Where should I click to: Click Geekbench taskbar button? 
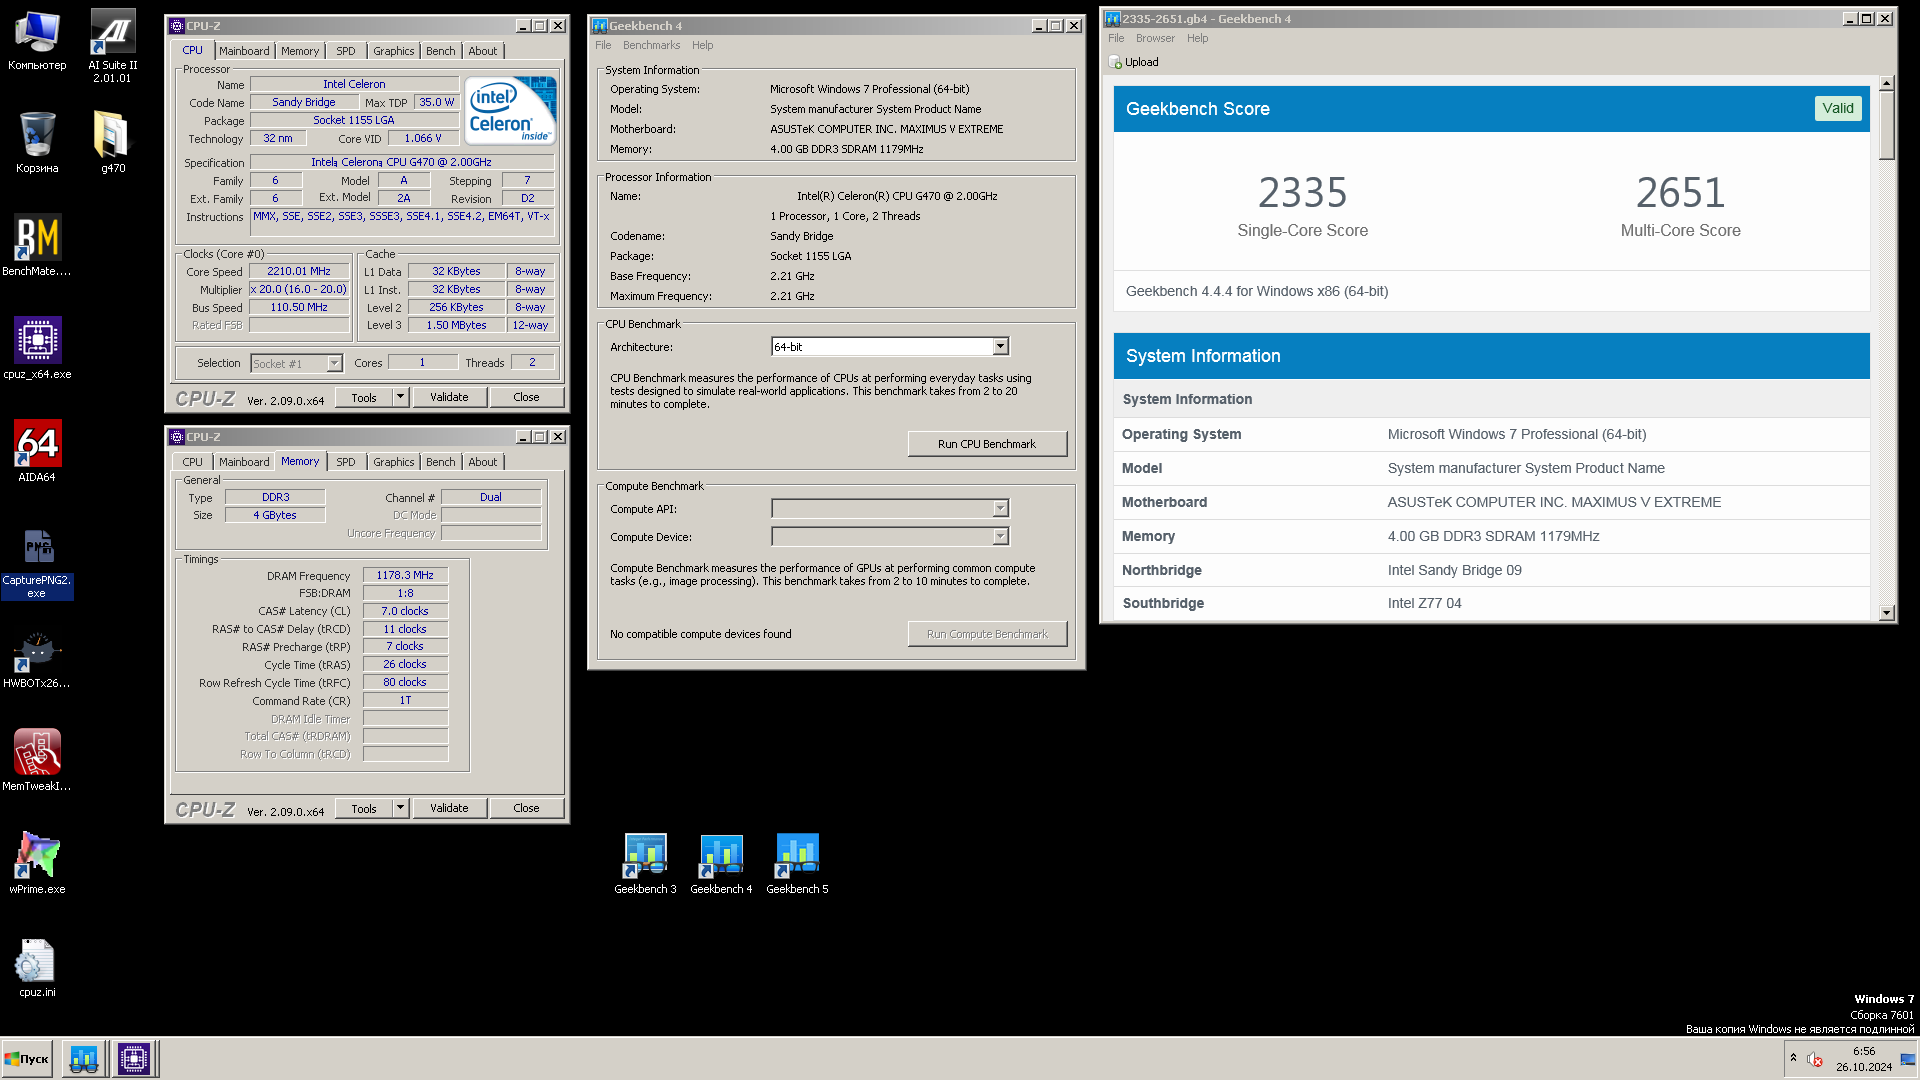84,1059
